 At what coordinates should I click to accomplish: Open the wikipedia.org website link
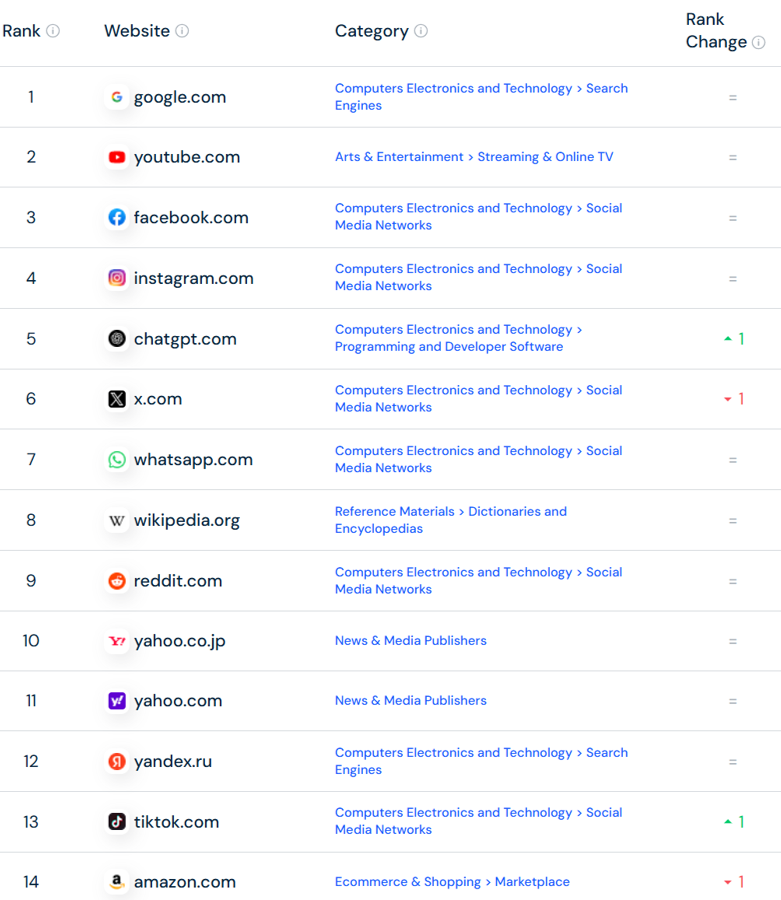(186, 520)
